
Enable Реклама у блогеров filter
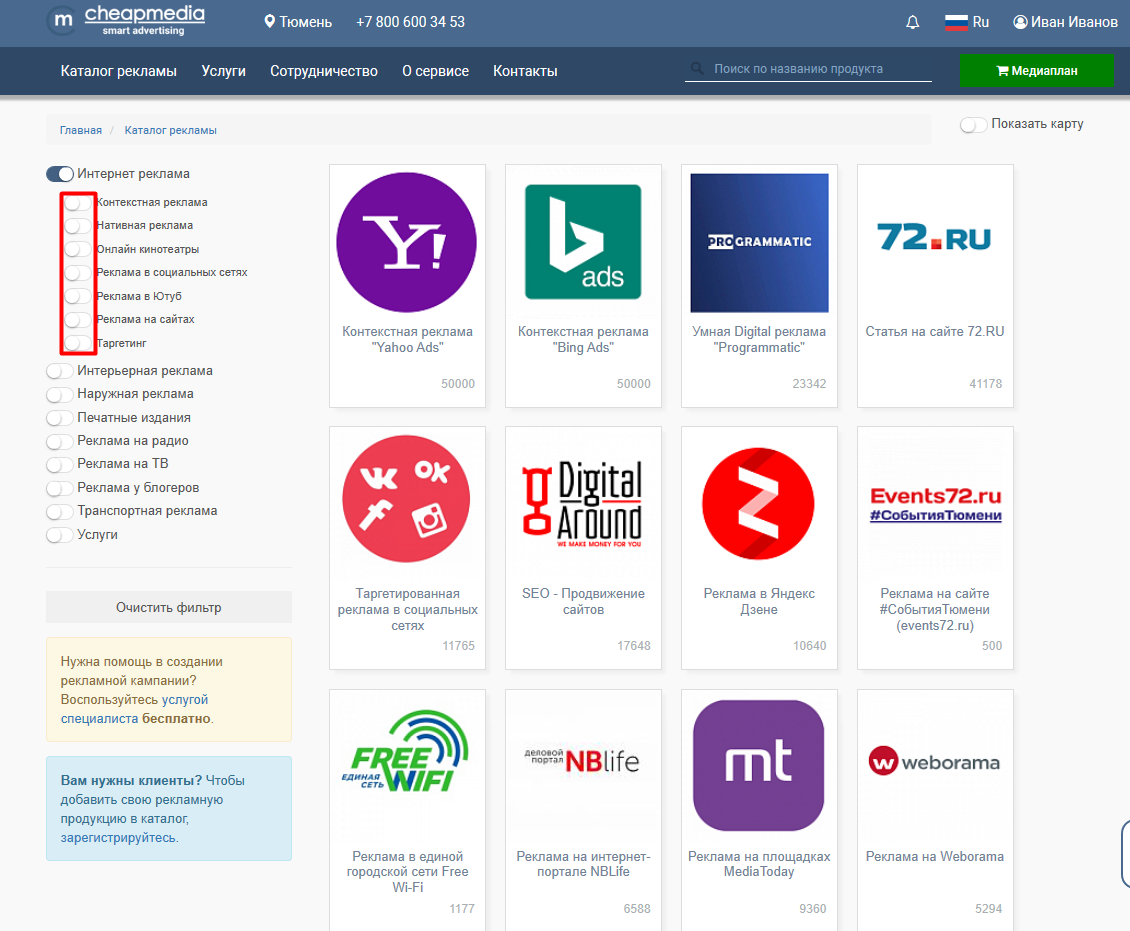point(60,488)
